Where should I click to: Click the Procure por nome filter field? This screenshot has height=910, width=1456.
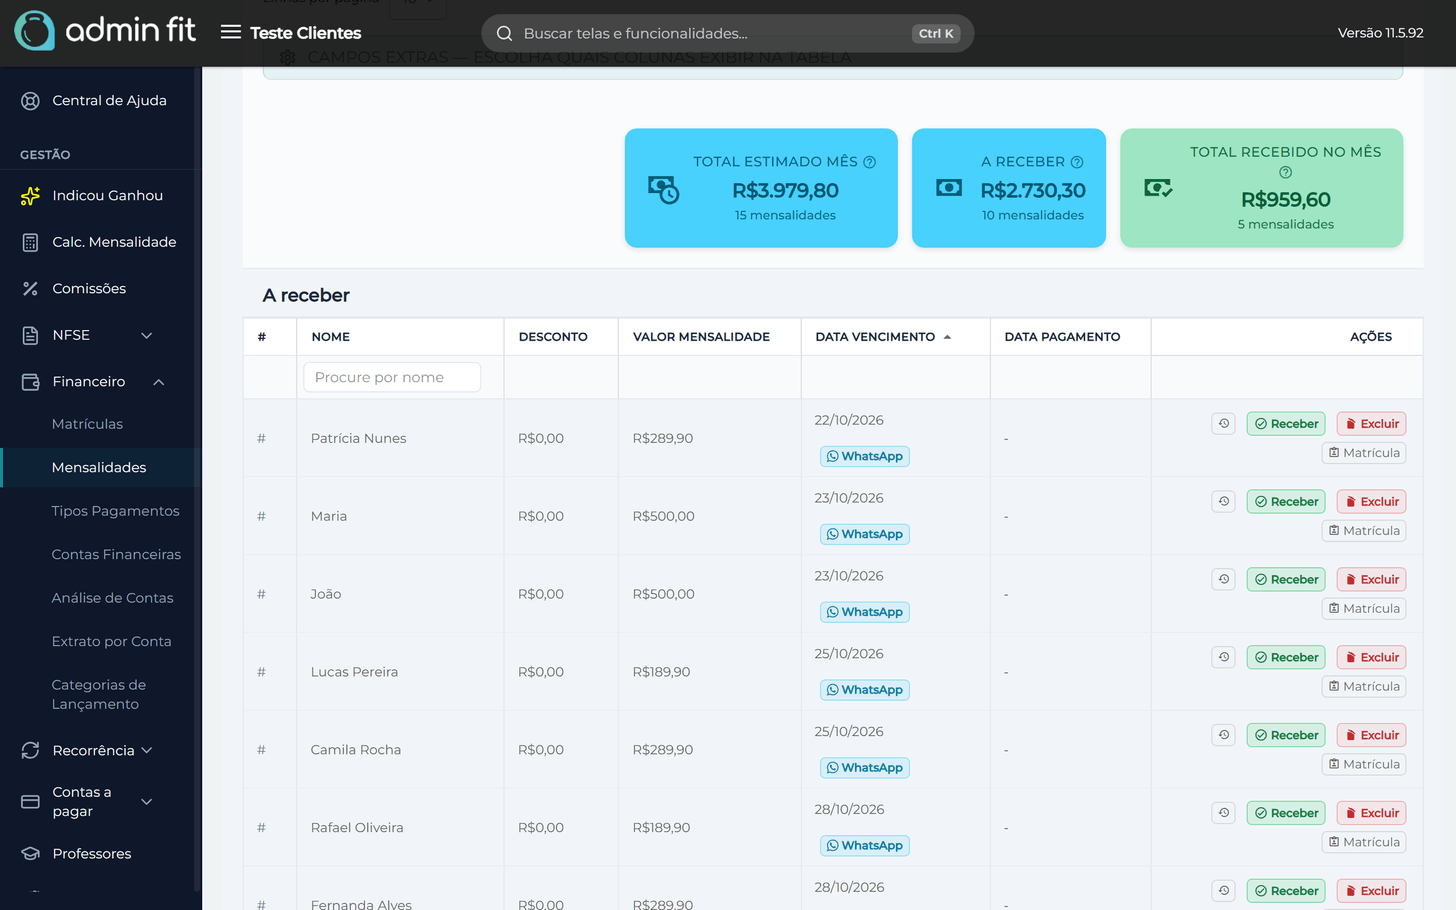click(x=392, y=378)
